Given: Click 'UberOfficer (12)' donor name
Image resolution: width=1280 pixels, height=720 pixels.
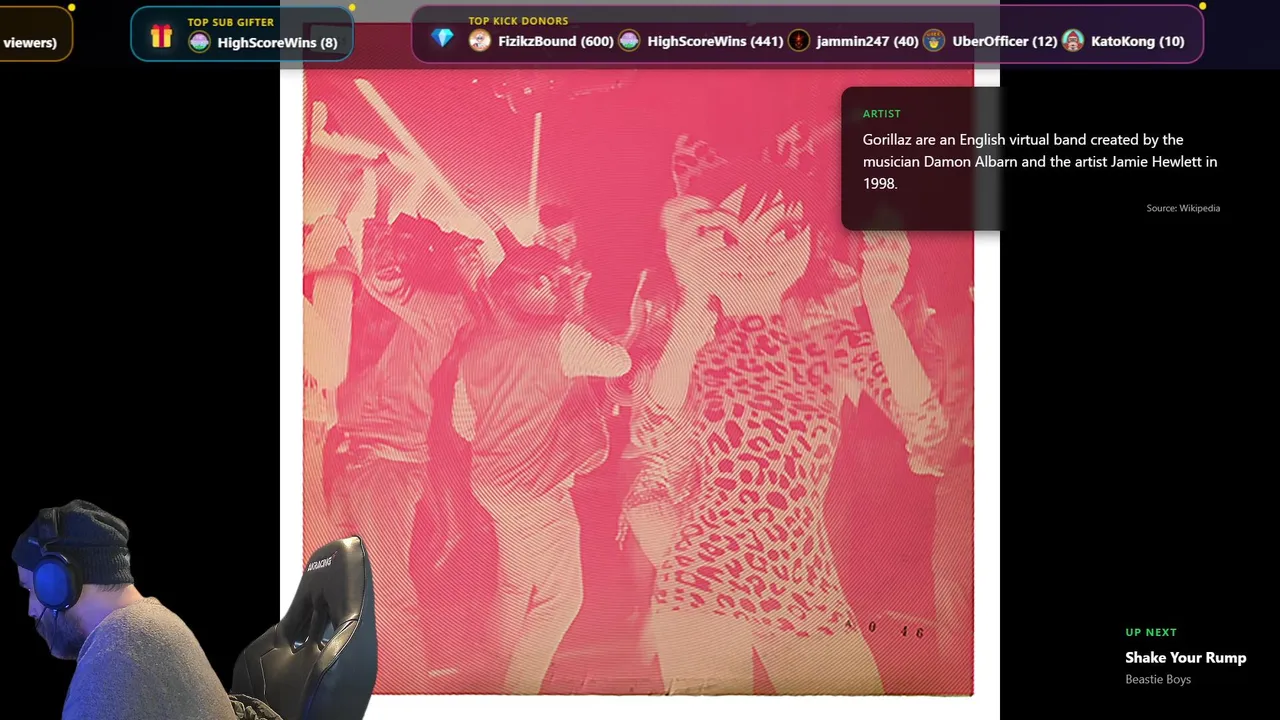Looking at the screenshot, I should click(1005, 41).
